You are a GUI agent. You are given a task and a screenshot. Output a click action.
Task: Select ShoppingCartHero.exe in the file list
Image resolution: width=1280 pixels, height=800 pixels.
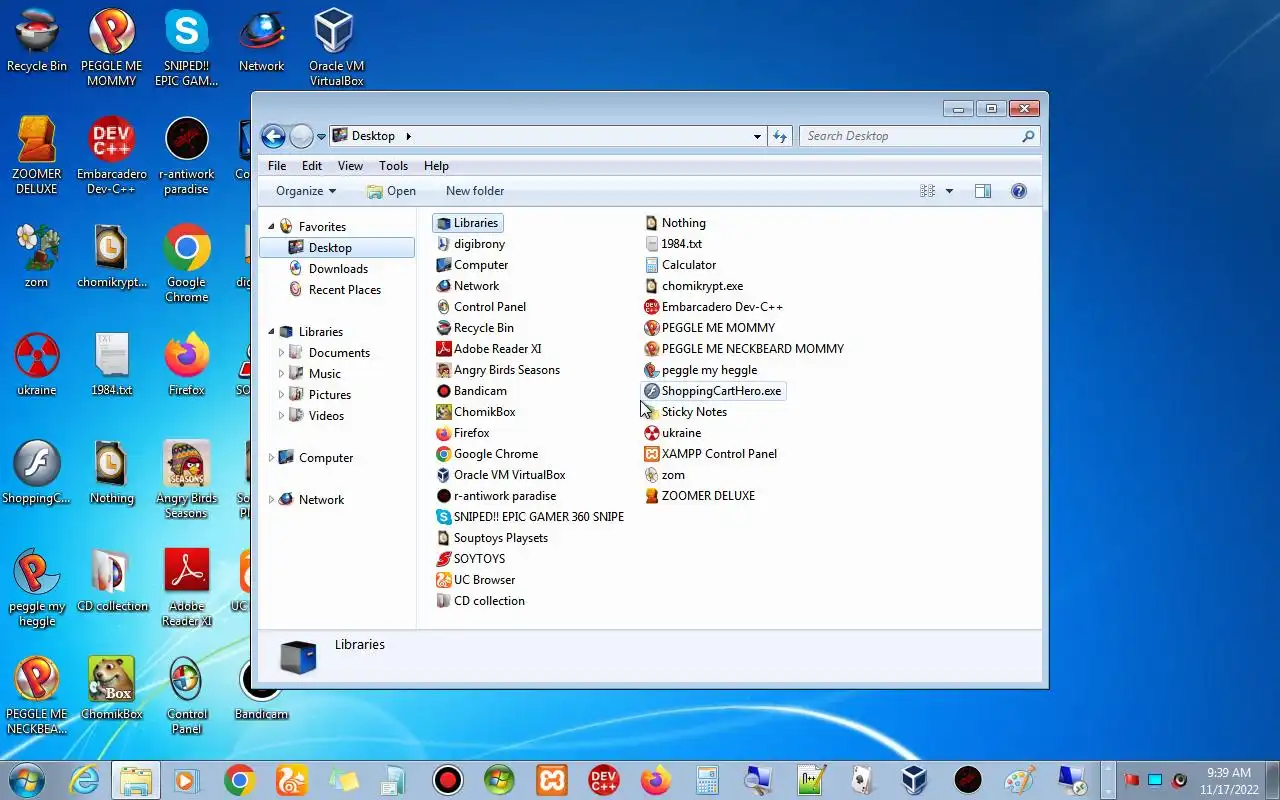click(x=713, y=391)
